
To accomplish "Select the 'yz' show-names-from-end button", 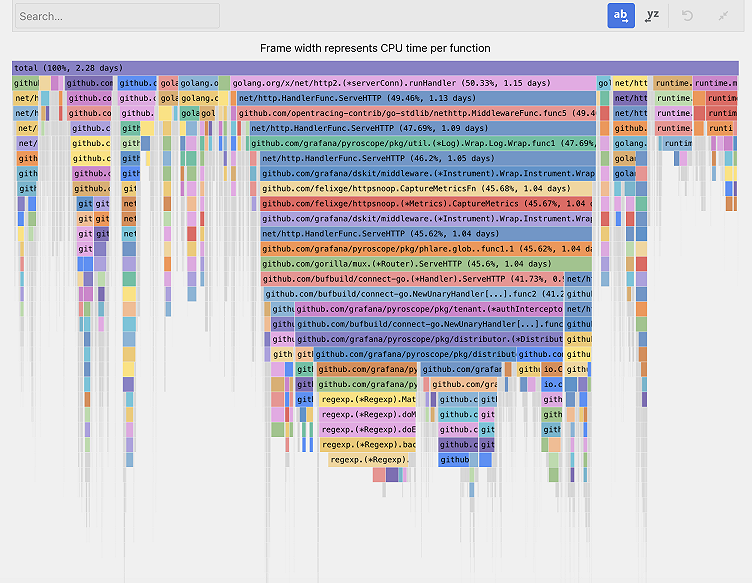I will pyautogui.click(x=652, y=15).
